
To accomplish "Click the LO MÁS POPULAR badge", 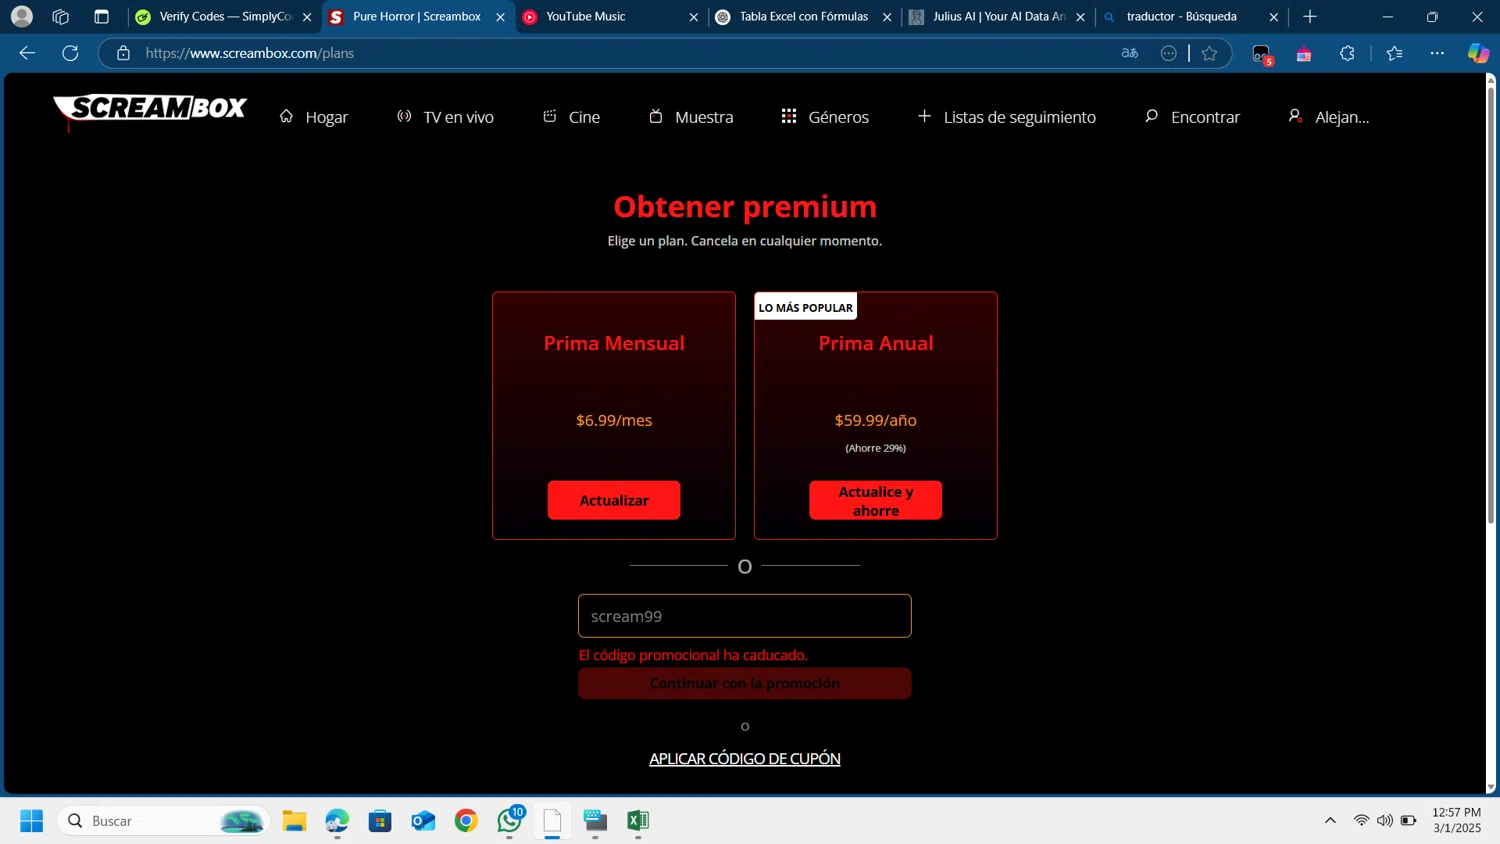I will [806, 307].
